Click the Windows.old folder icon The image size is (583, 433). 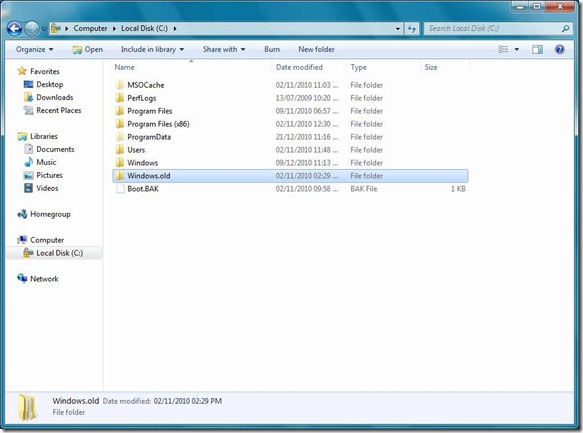[x=120, y=176]
